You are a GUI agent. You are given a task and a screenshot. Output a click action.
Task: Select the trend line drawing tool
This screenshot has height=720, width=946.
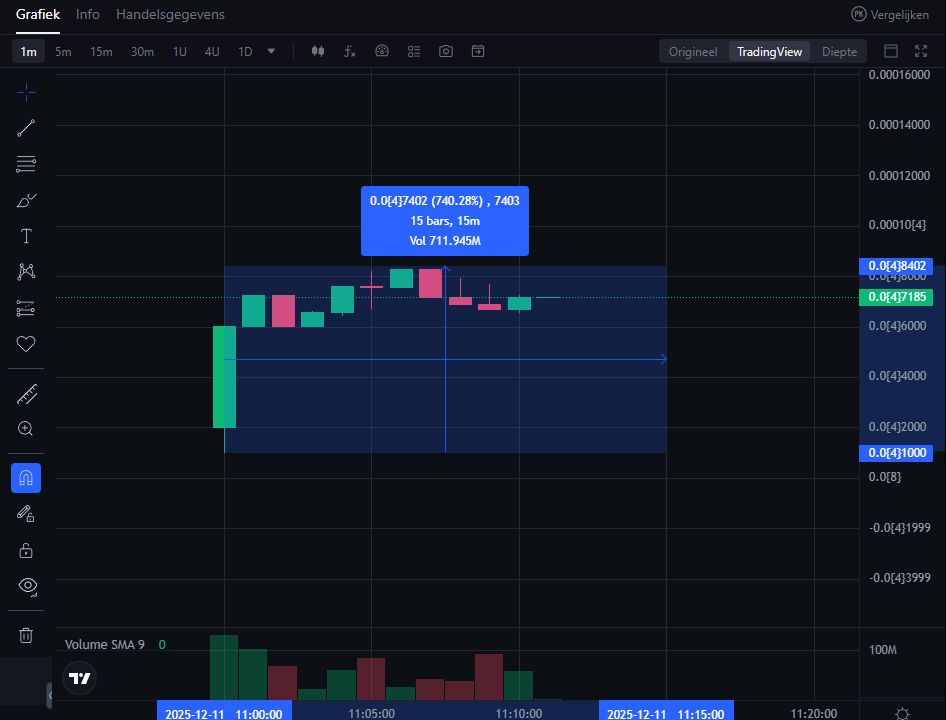pyautogui.click(x=25, y=128)
